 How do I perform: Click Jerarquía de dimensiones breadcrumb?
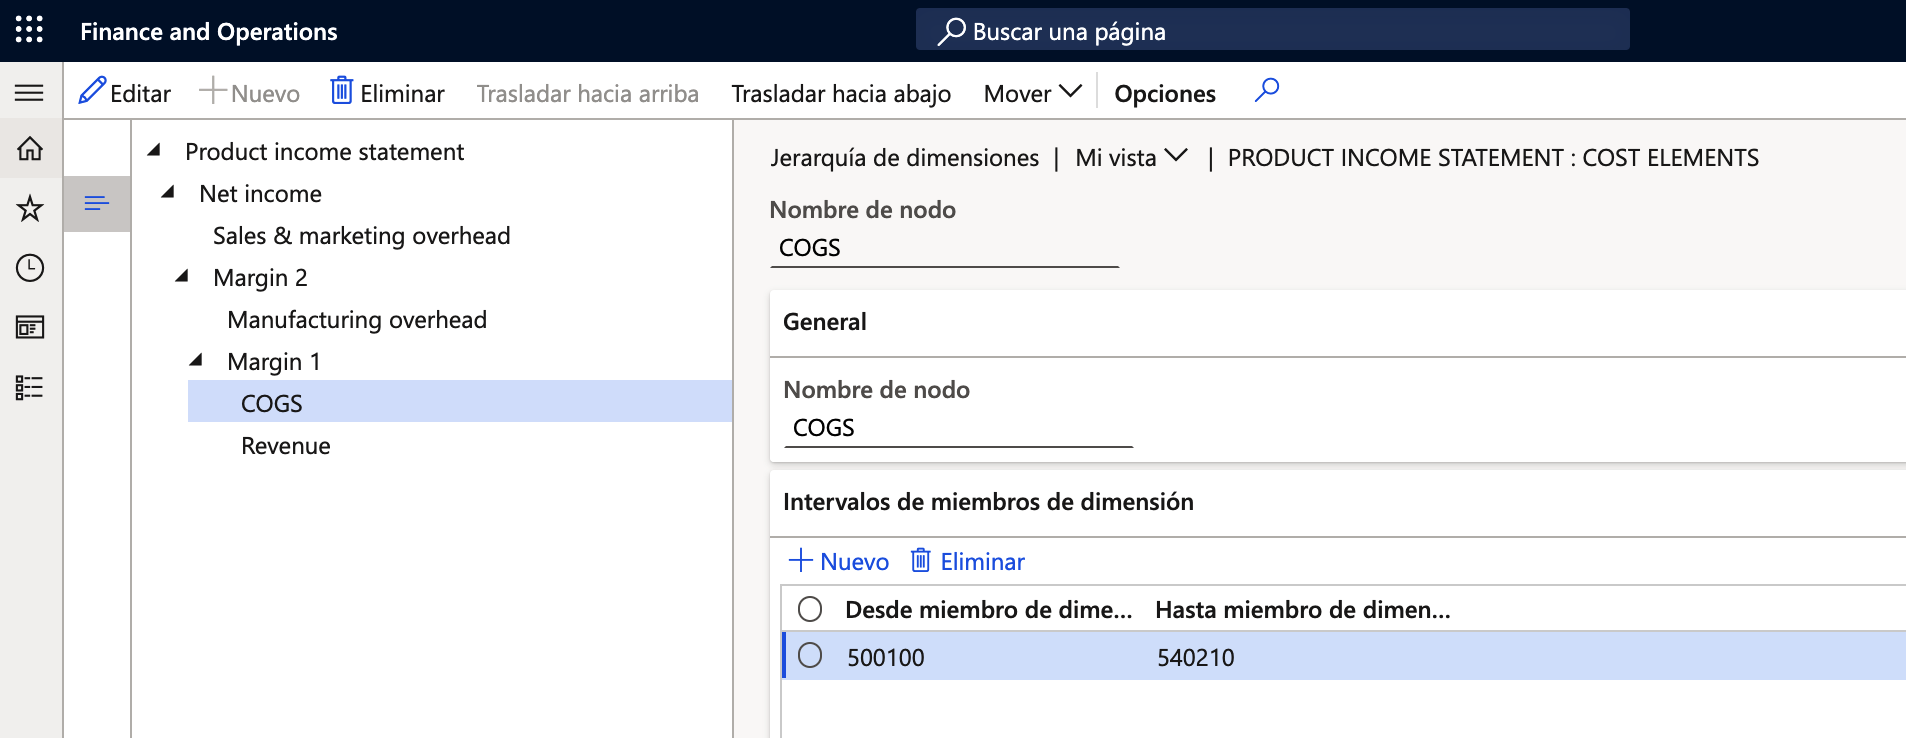tap(904, 158)
